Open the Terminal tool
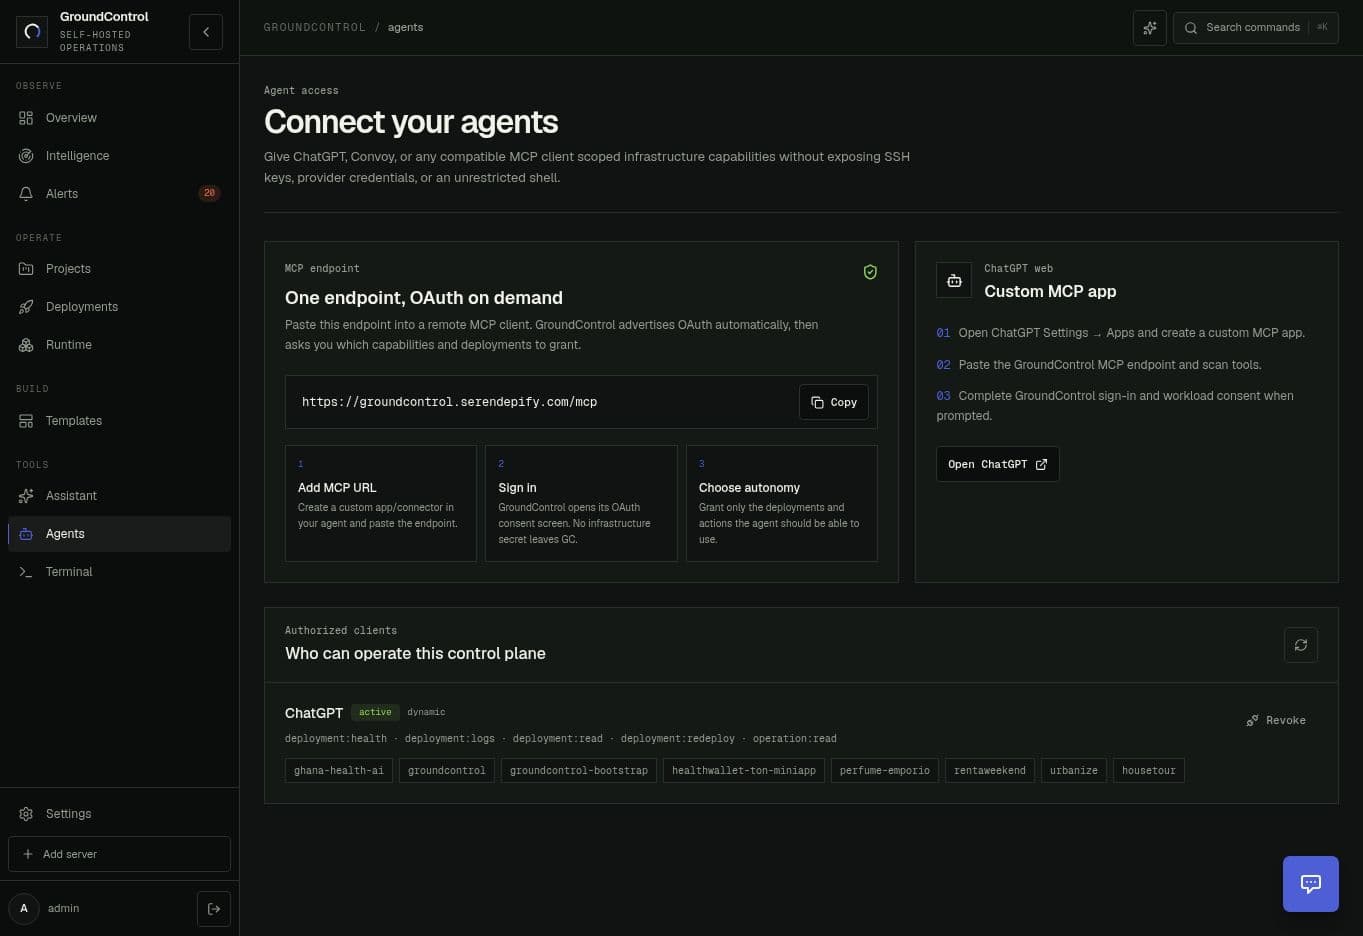1363x936 pixels. [x=119, y=572]
